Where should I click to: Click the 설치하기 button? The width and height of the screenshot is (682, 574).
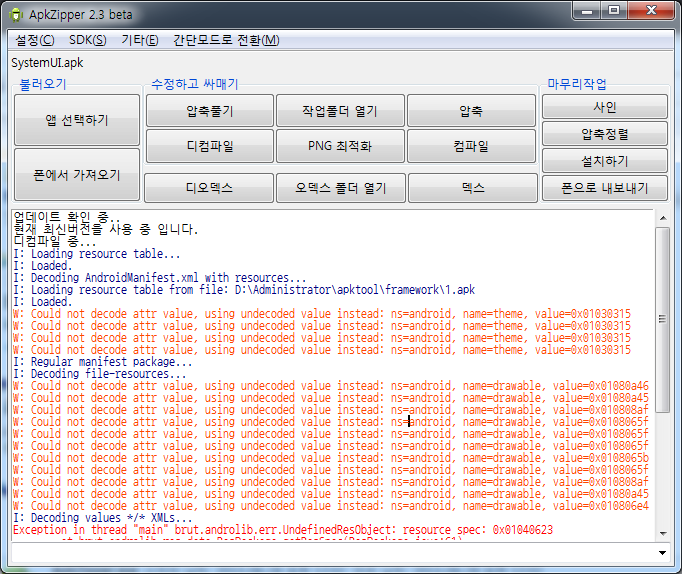(604, 160)
